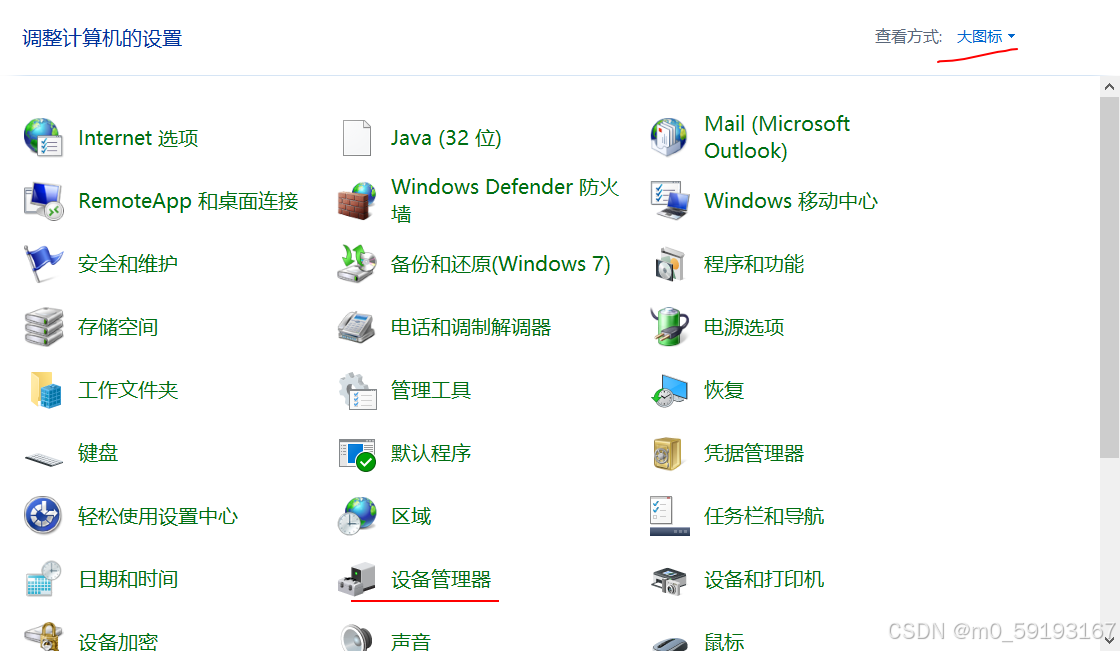
Task: Select the 备份和还原(Windows 7) link
Action: pyautogui.click(x=500, y=264)
